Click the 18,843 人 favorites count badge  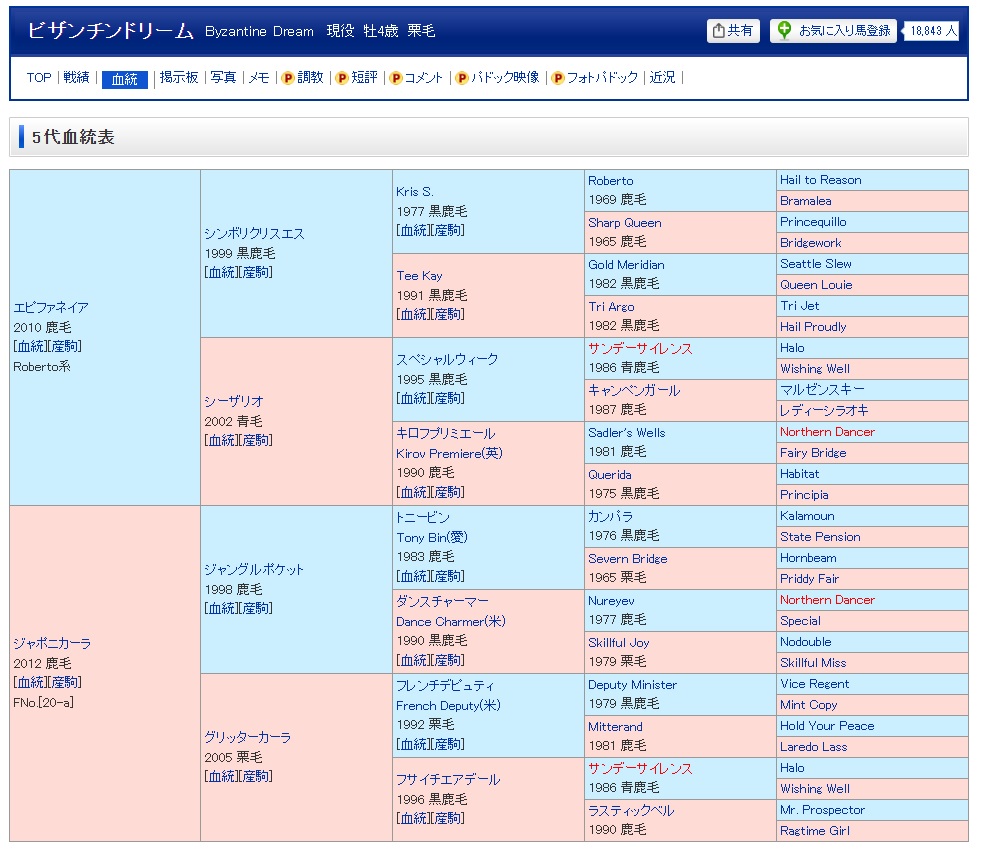[933, 31]
